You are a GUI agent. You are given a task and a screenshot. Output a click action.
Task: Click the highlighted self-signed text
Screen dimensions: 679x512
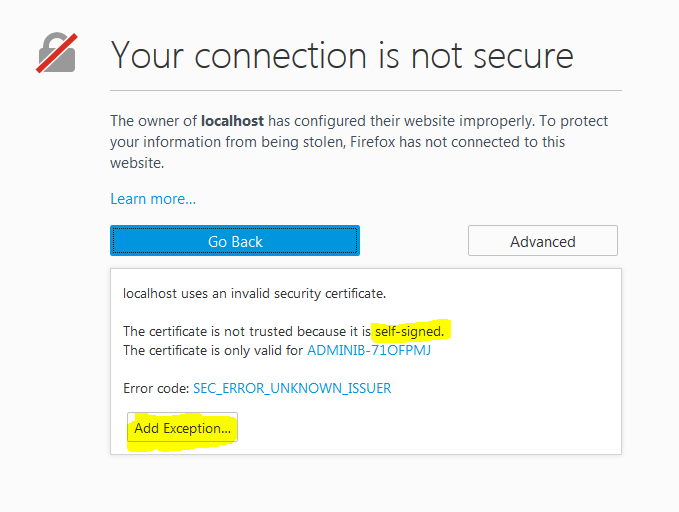409,331
